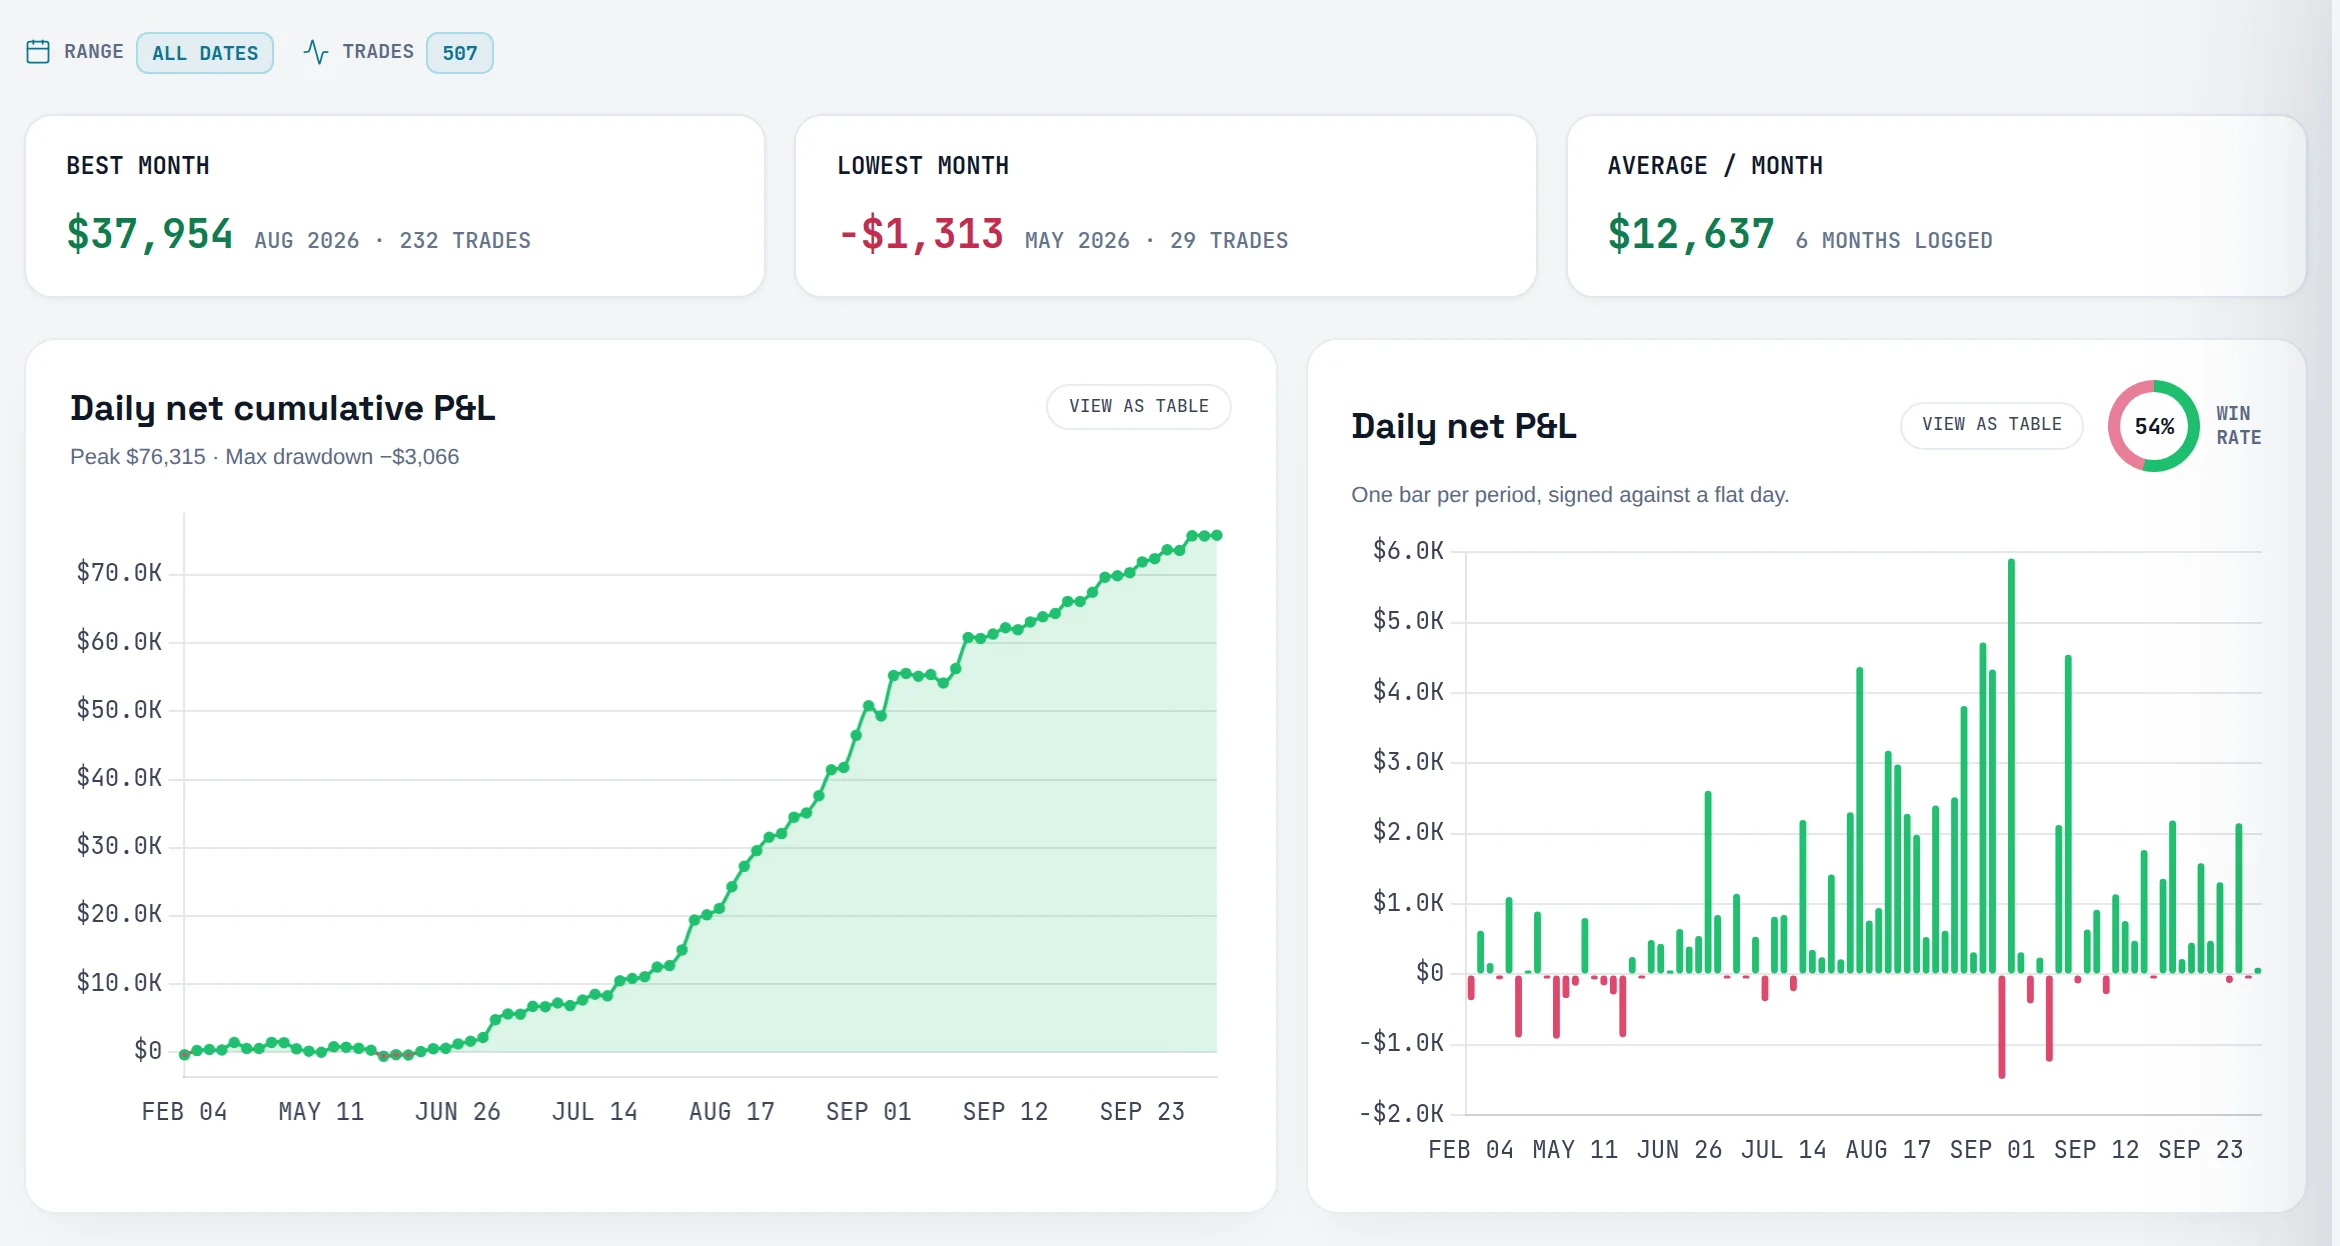Click the -$2.0K axis label in Daily P&L
2340x1246 pixels.
[1401, 1114]
